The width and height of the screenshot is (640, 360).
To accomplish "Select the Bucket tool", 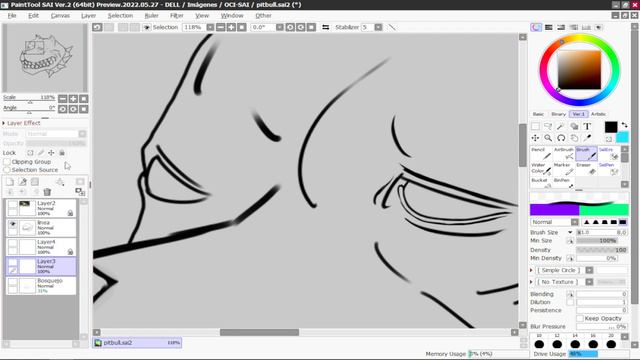I will point(542,183).
